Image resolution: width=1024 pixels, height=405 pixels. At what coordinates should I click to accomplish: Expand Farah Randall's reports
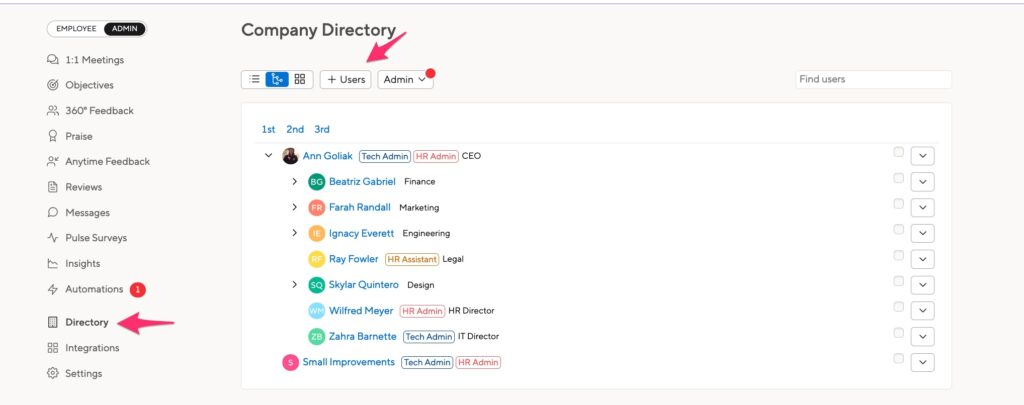[x=295, y=207]
